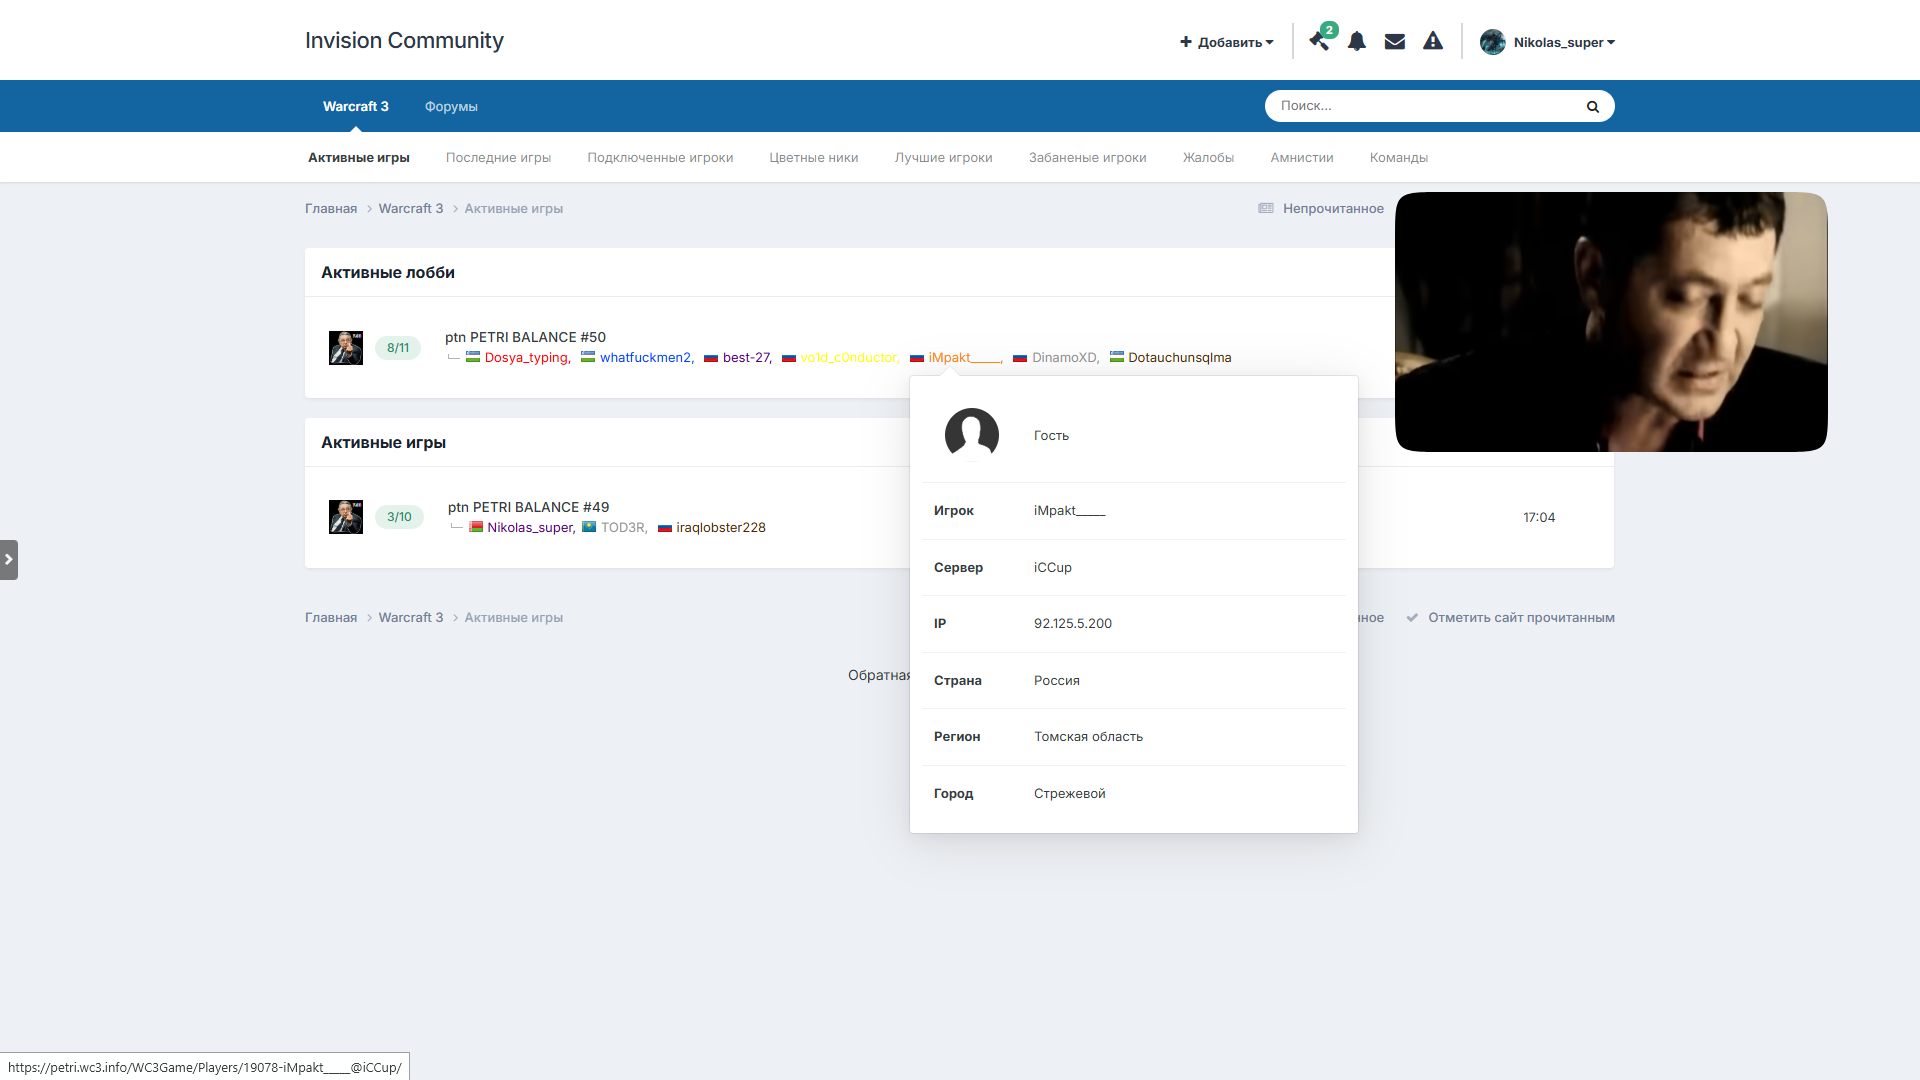Open the notifications bell icon
This screenshot has height=1080, width=1920.
point(1357,42)
